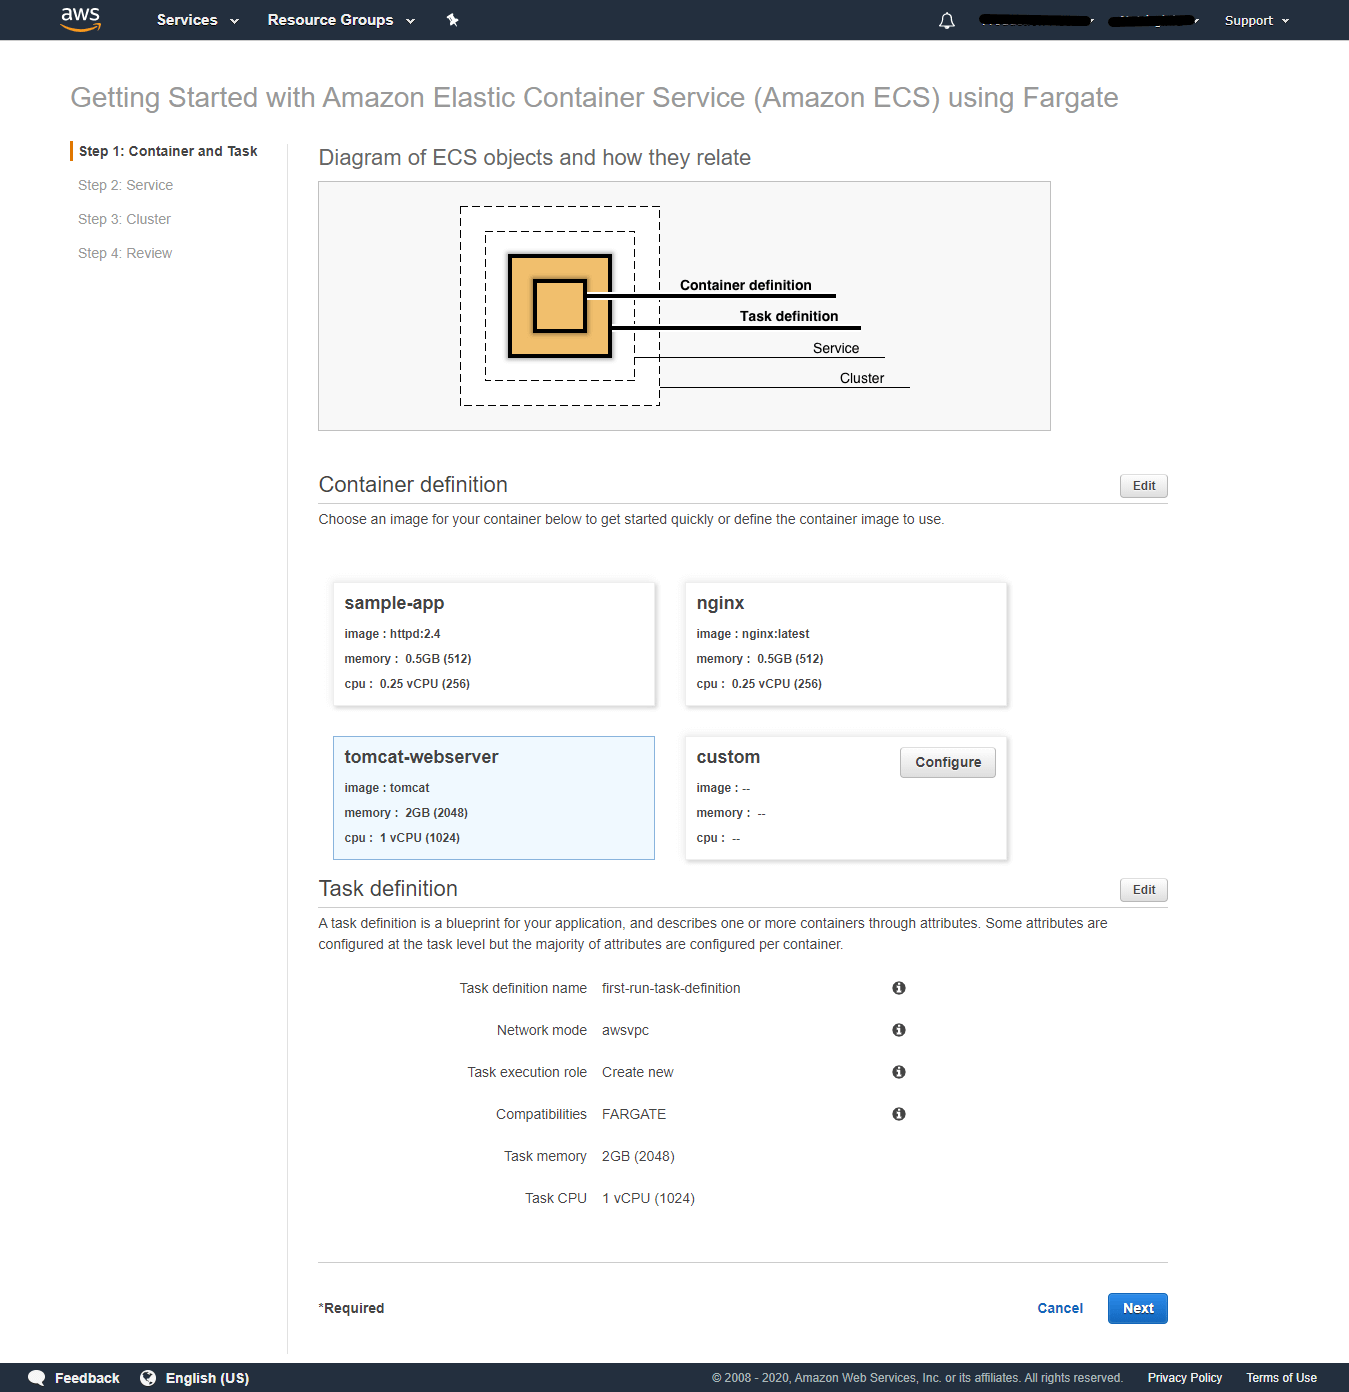Select the tomcat-webserver container card
This screenshot has width=1349, height=1392.
tap(494, 798)
